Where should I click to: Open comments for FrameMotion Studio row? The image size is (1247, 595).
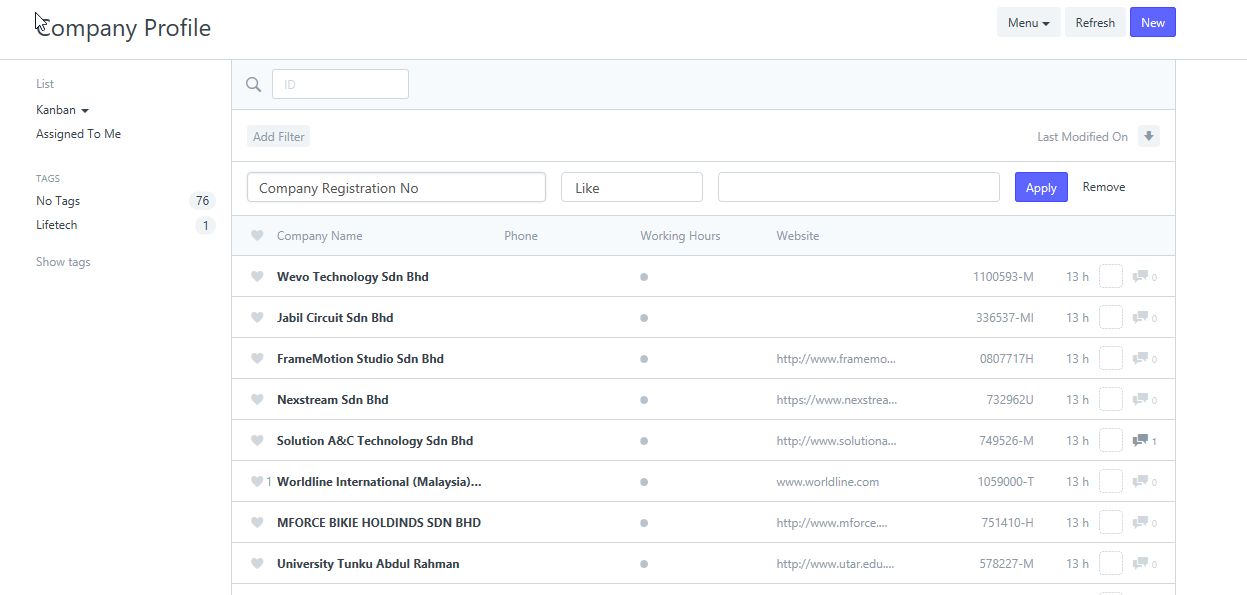[x=1144, y=359]
